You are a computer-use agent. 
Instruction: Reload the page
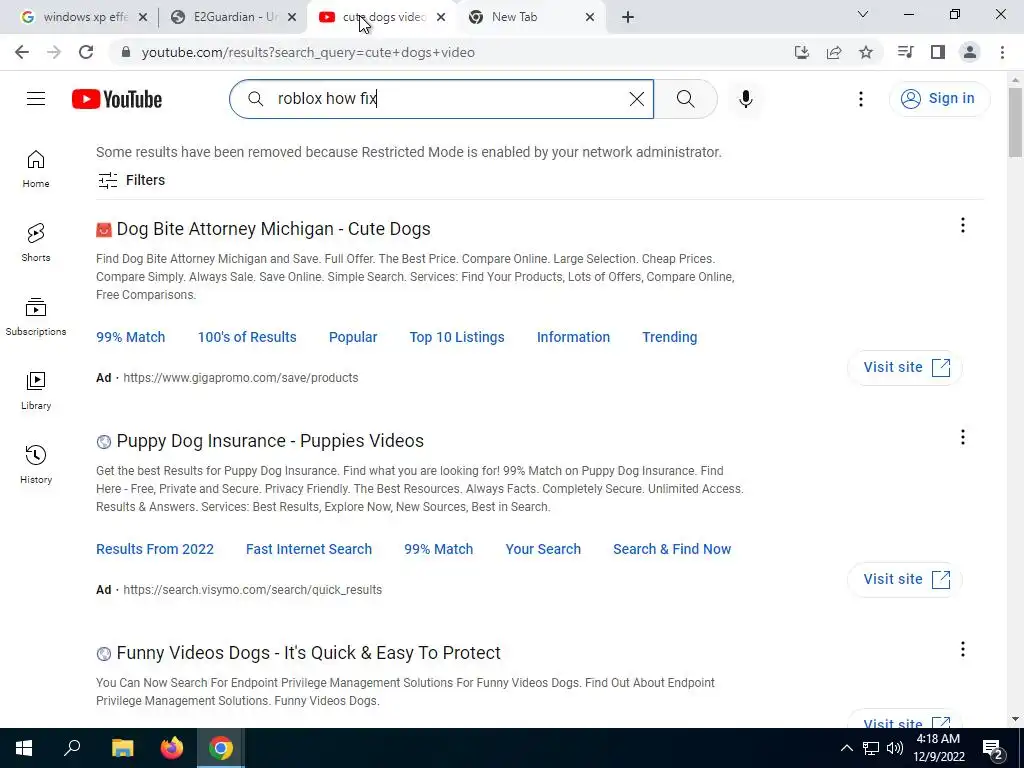coord(86,52)
